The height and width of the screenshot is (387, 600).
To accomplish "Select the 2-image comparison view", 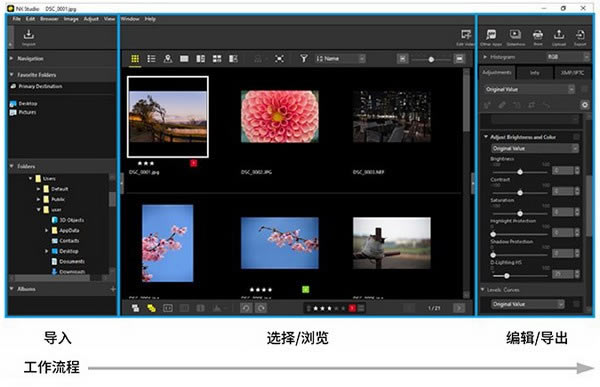I will click(201, 59).
